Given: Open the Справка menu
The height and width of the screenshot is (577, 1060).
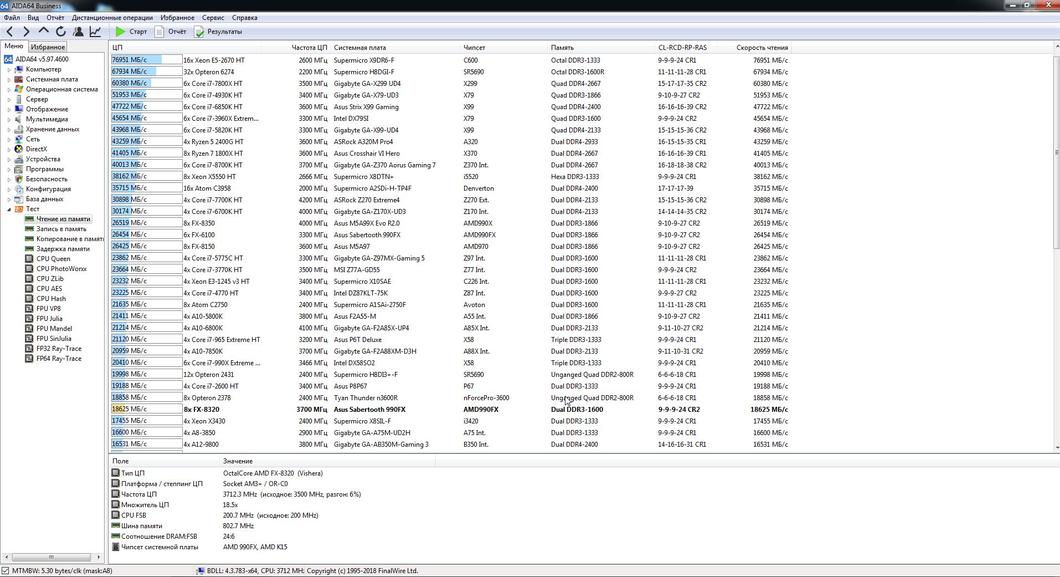Looking at the screenshot, I should click(x=244, y=18).
